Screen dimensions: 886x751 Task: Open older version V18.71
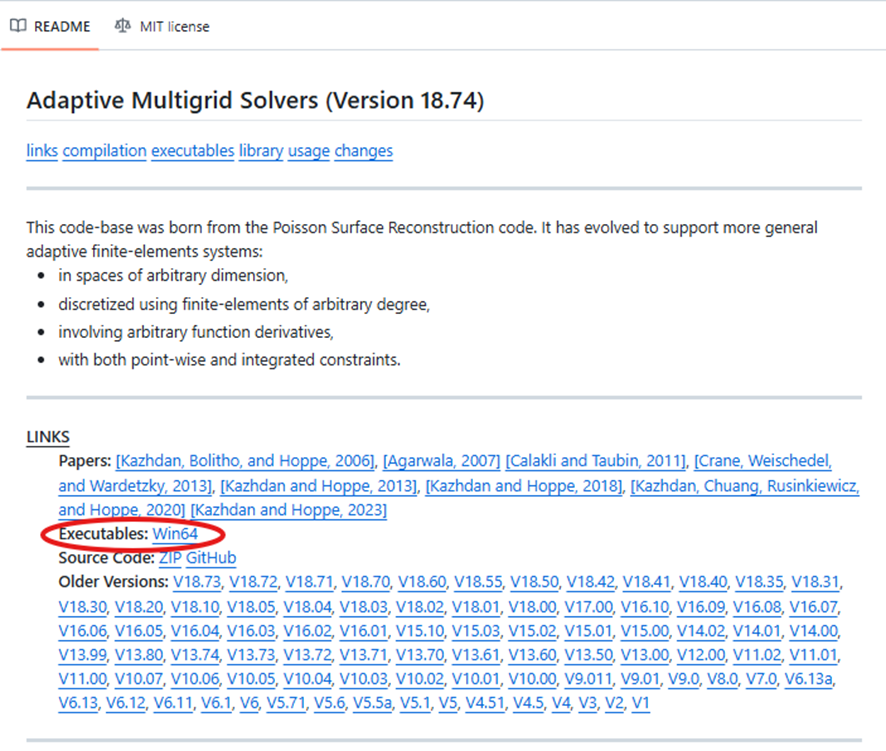coord(309,582)
